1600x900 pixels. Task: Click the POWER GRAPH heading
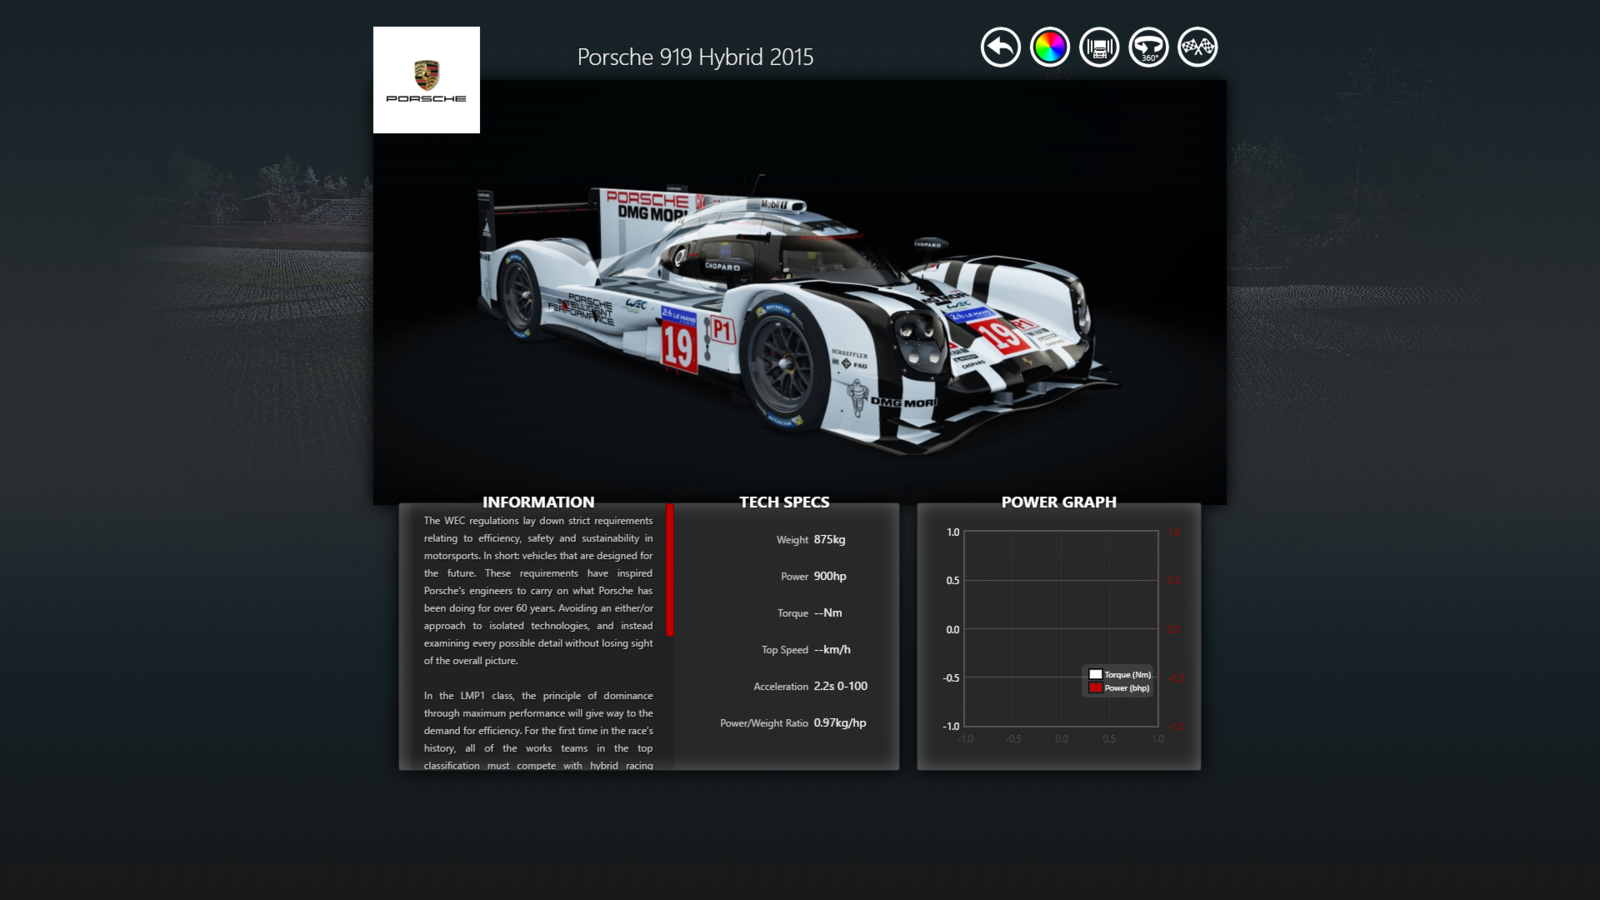point(1059,502)
